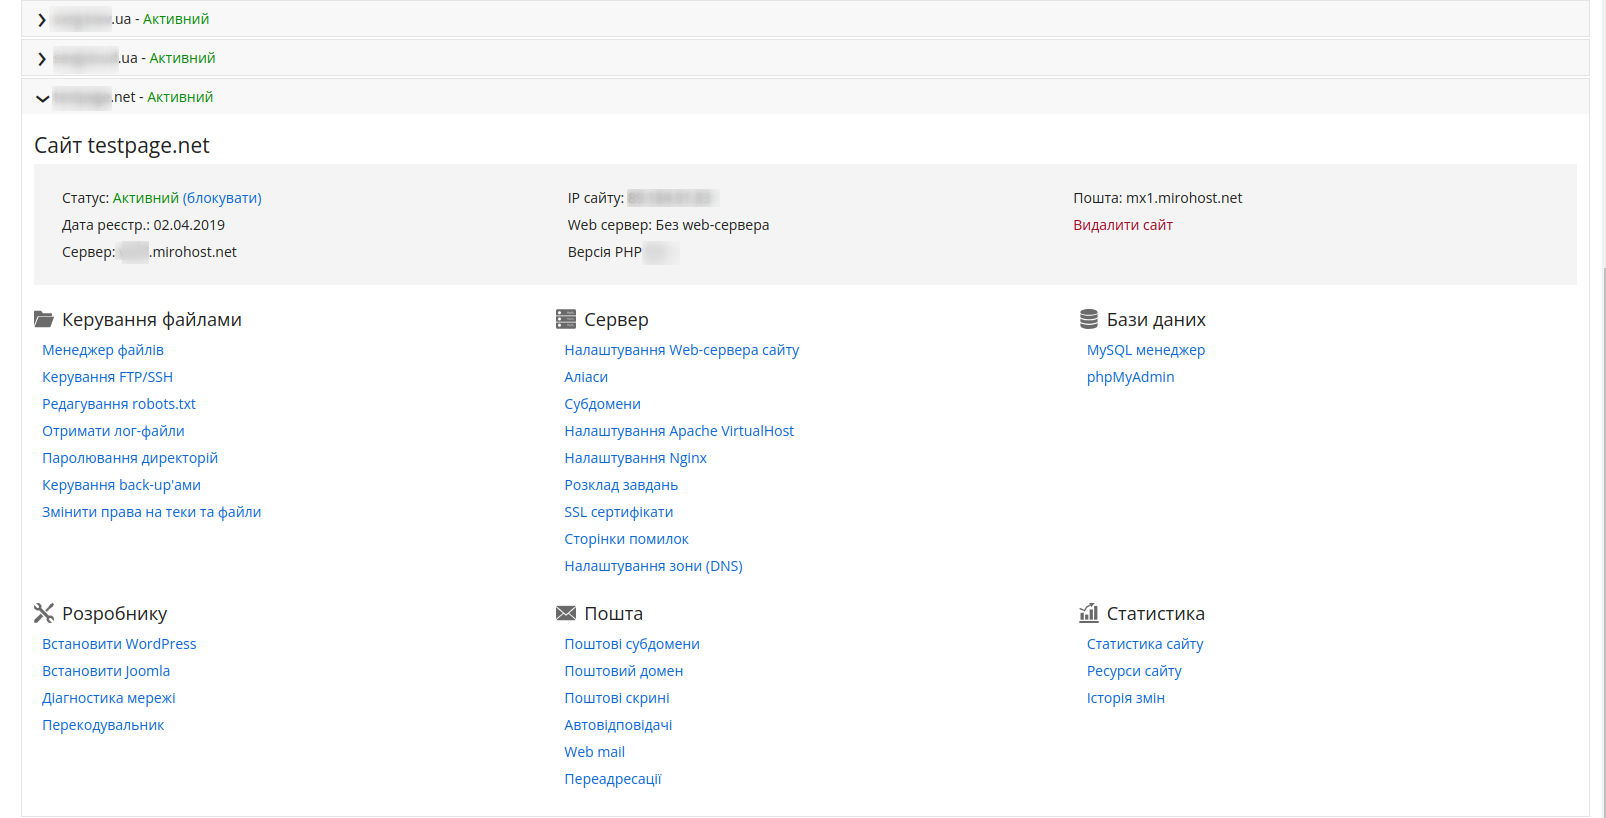Open Паролювання директорій
The height and width of the screenshot is (818, 1606).
[x=130, y=458]
